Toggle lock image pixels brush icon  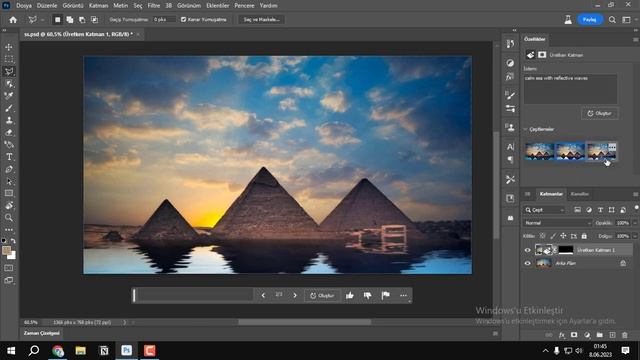[x=553, y=236]
